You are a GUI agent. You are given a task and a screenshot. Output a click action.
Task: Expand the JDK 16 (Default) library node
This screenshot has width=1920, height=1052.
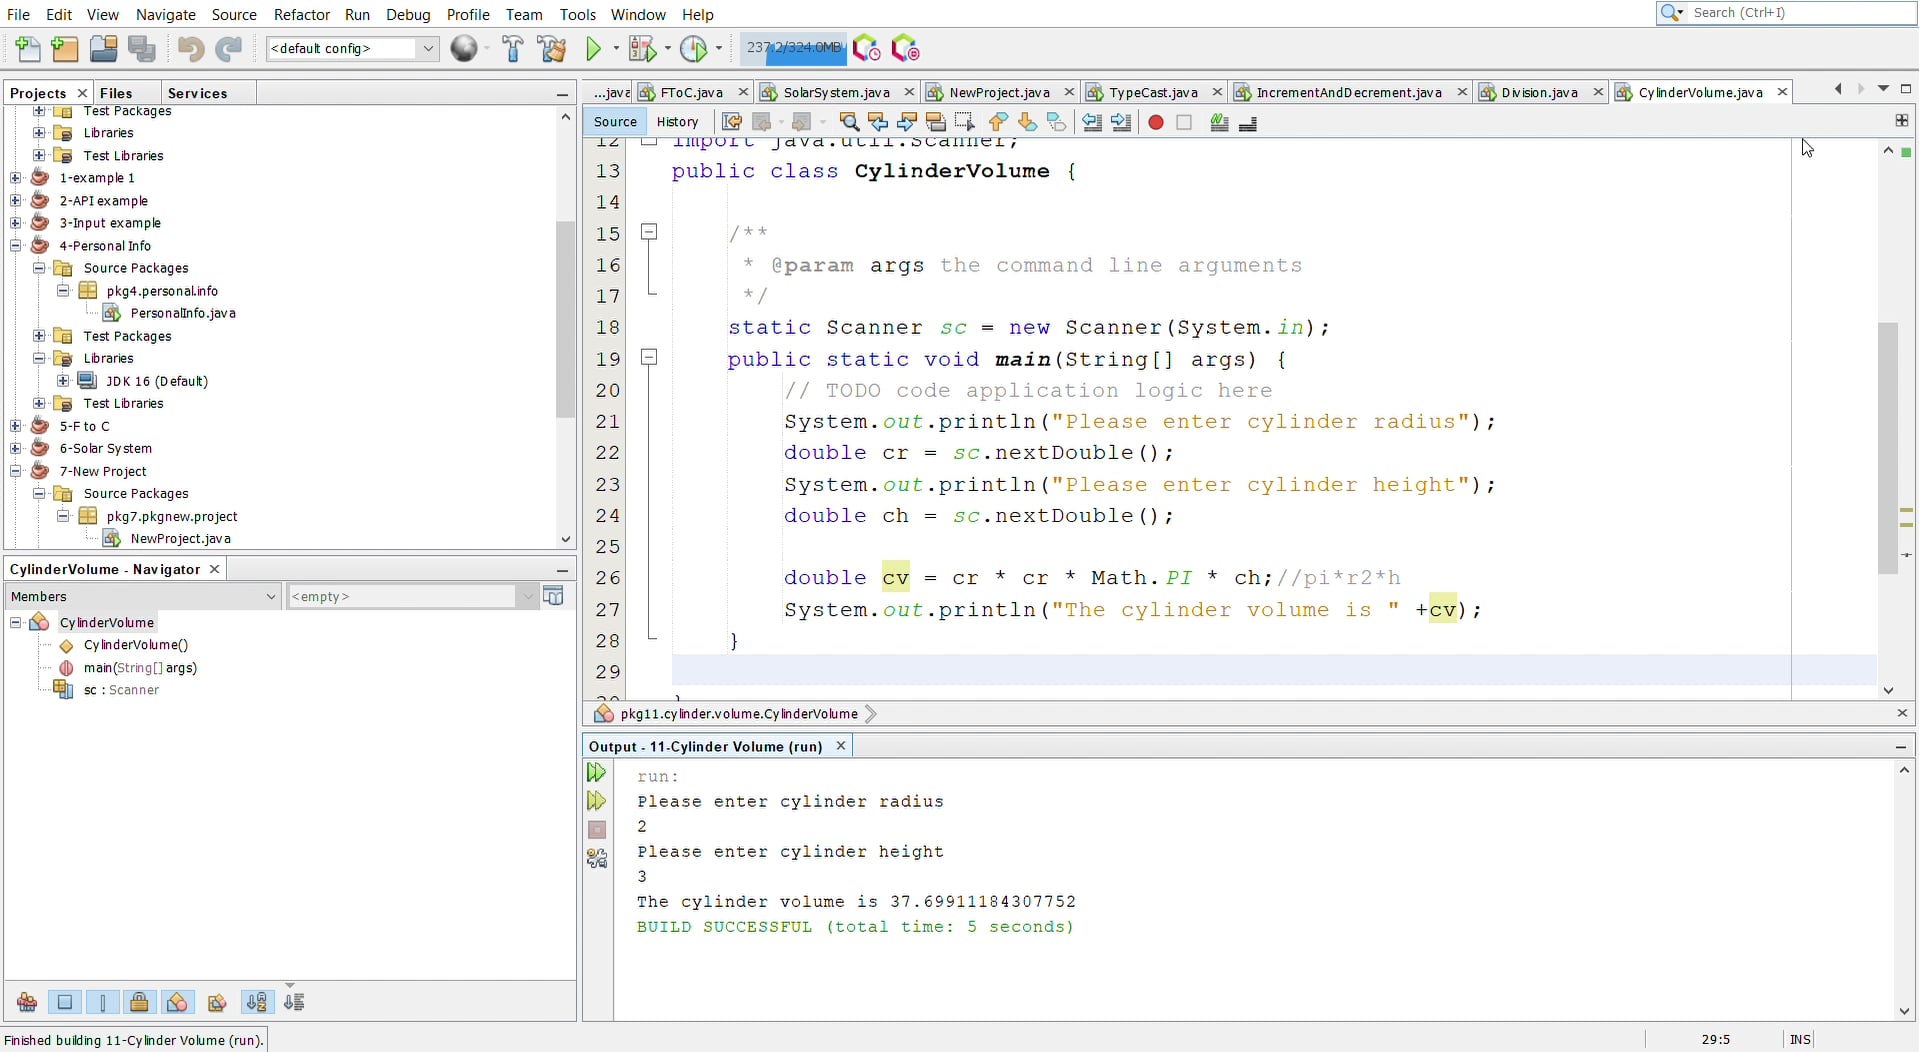click(x=63, y=381)
